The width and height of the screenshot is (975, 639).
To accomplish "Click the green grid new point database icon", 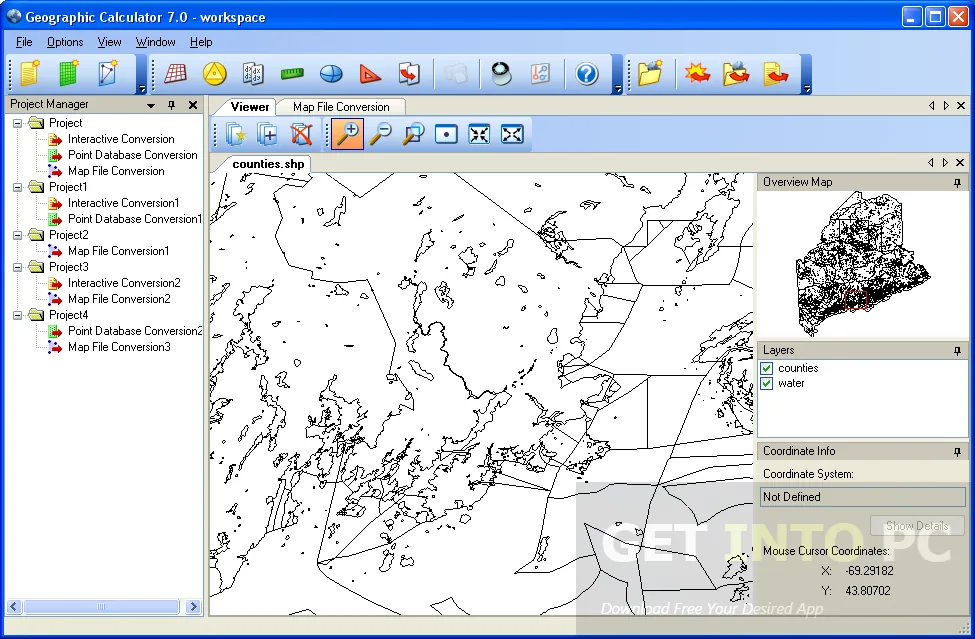I will 68,73.
